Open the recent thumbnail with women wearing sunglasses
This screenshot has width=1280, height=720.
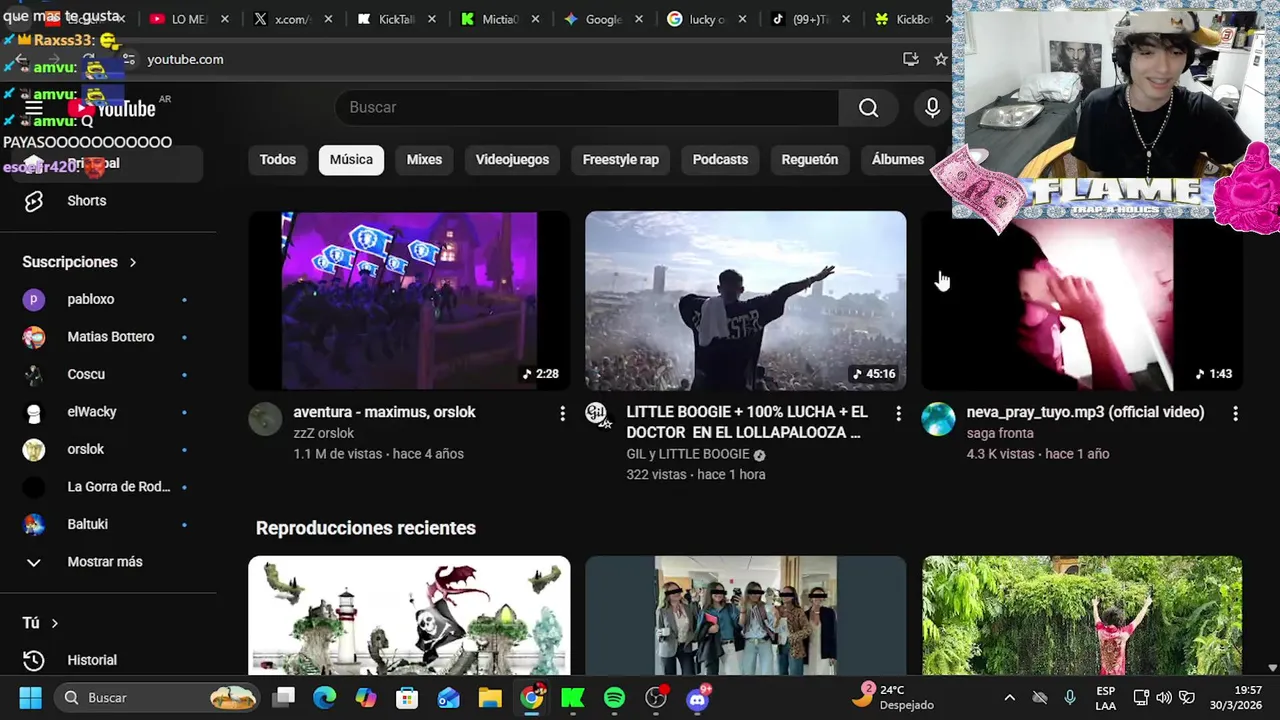click(746, 615)
